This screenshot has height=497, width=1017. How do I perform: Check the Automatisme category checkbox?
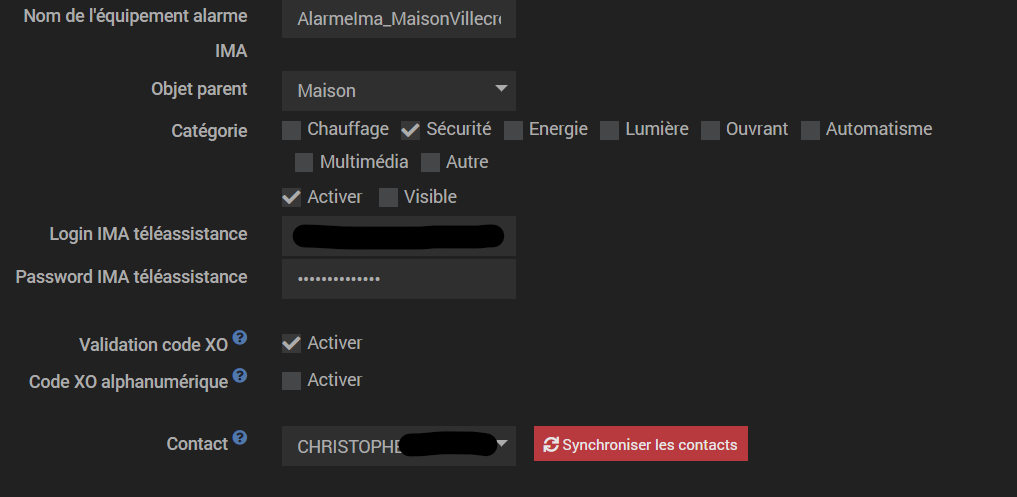click(x=810, y=130)
